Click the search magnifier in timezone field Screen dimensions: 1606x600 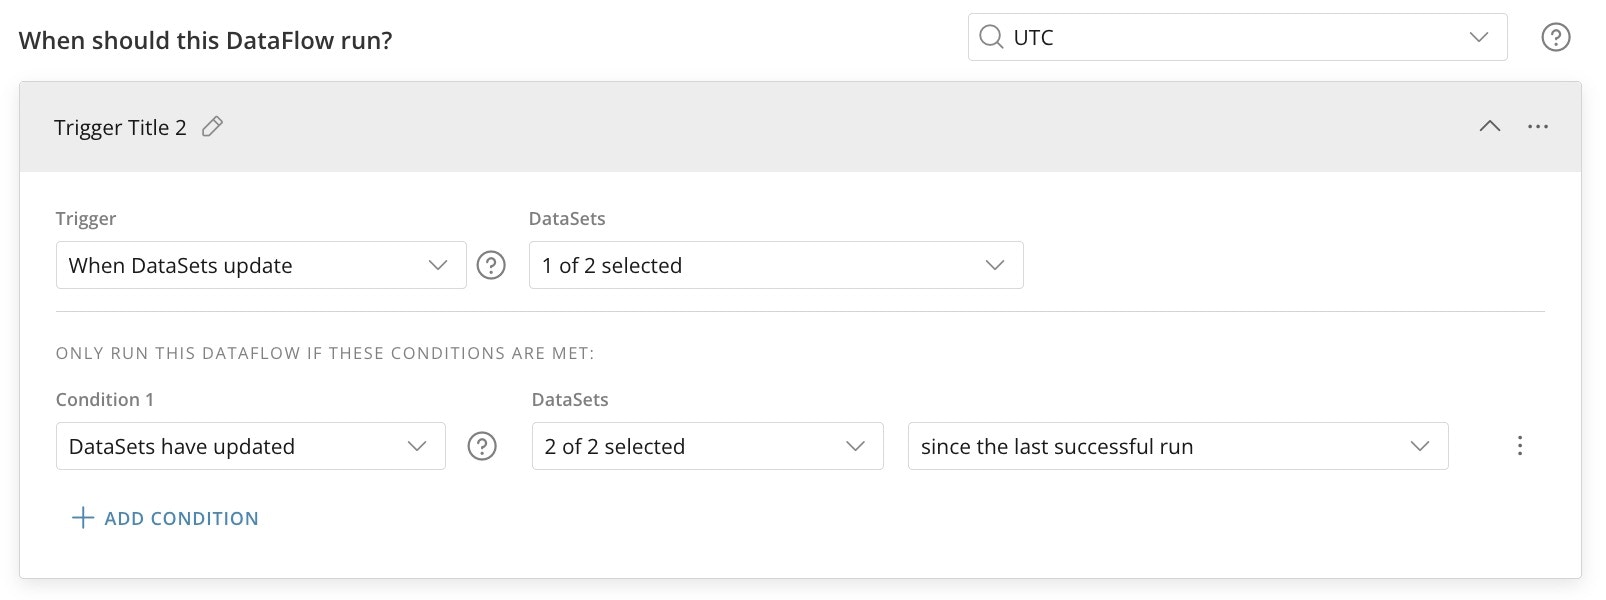point(991,38)
